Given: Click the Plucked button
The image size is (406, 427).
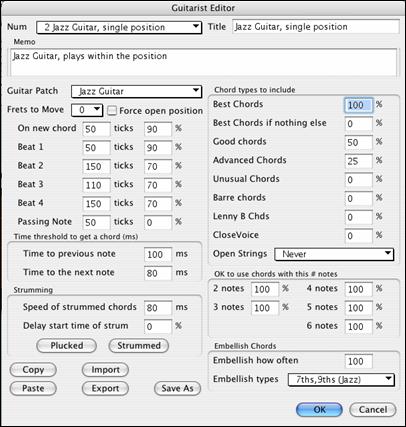Looking at the screenshot, I should click(x=66, y=346).
